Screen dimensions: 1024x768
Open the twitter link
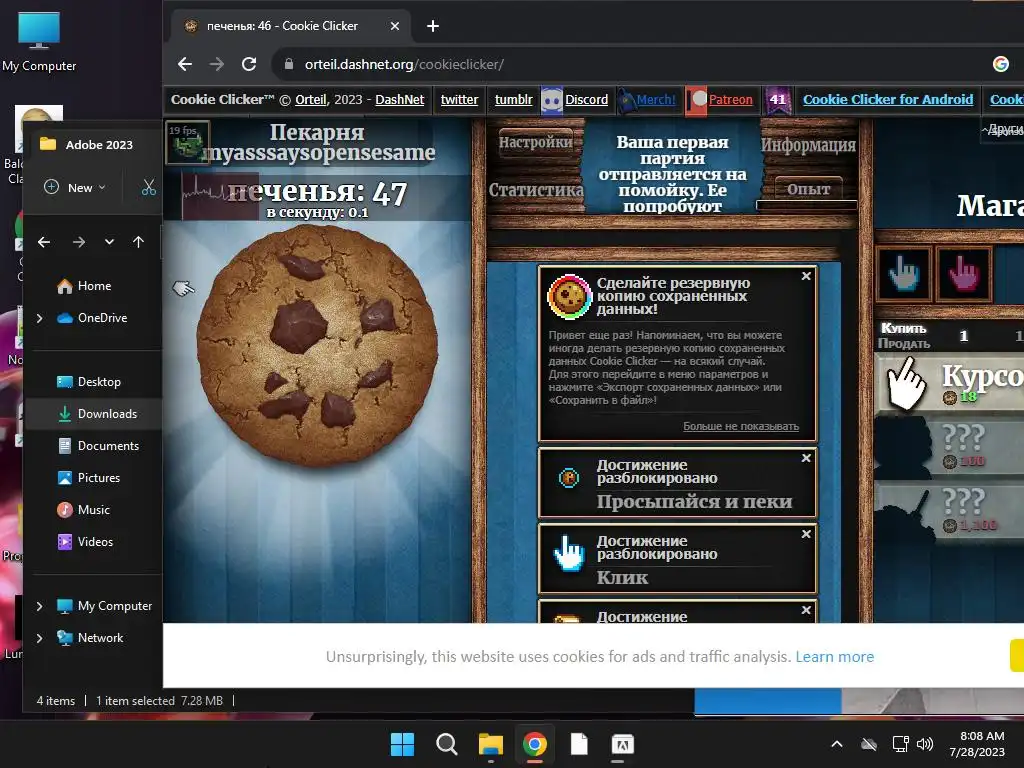(459, 99)
